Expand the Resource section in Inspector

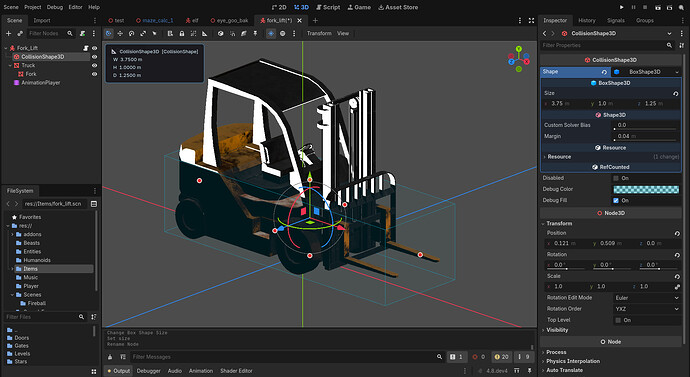point(559,157)
